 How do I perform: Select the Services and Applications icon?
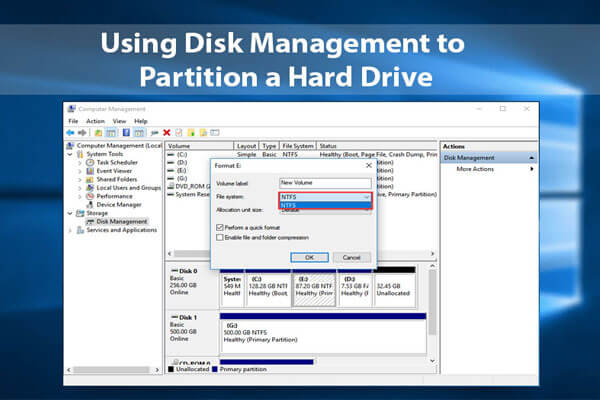(x=80, y=230)
